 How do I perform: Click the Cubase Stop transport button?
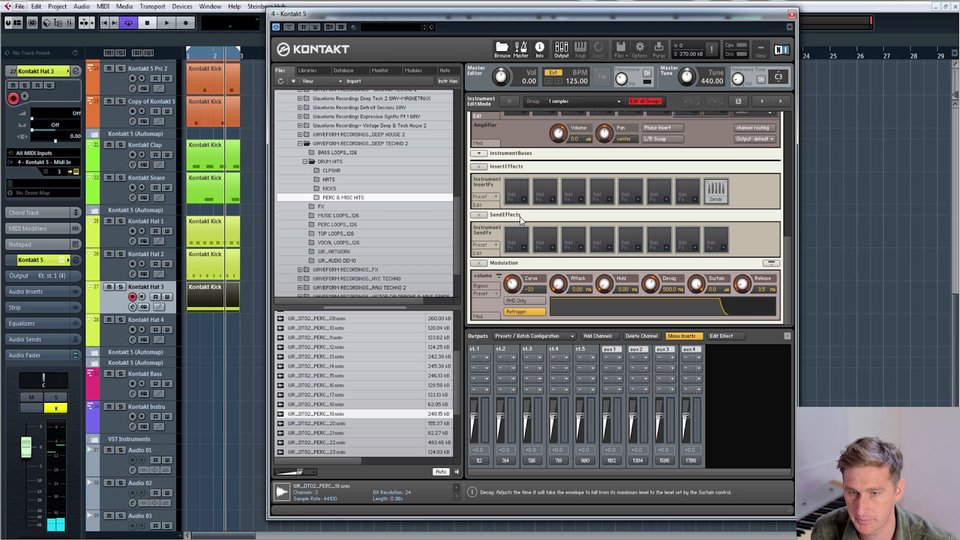point(147,23)
